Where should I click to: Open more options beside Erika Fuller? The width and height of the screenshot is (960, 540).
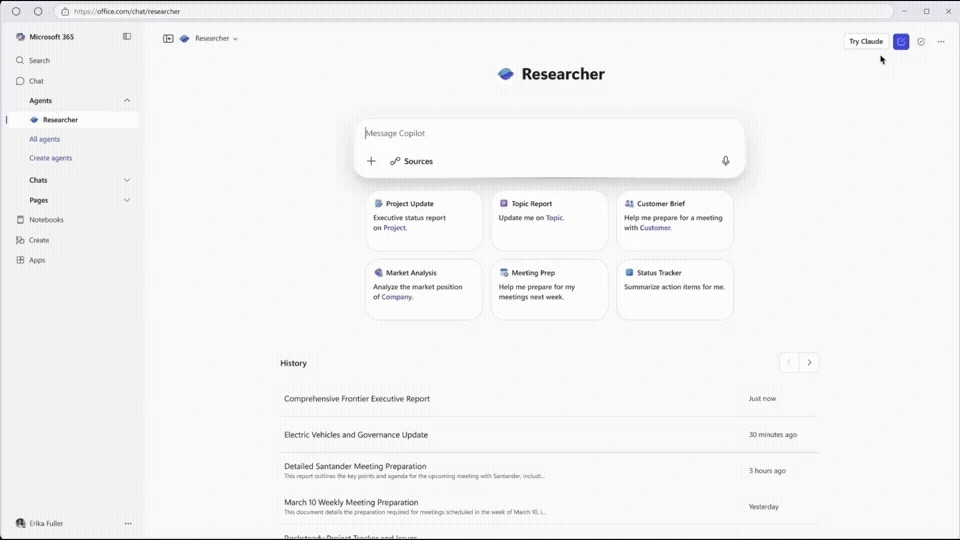[x=128, y=523]
